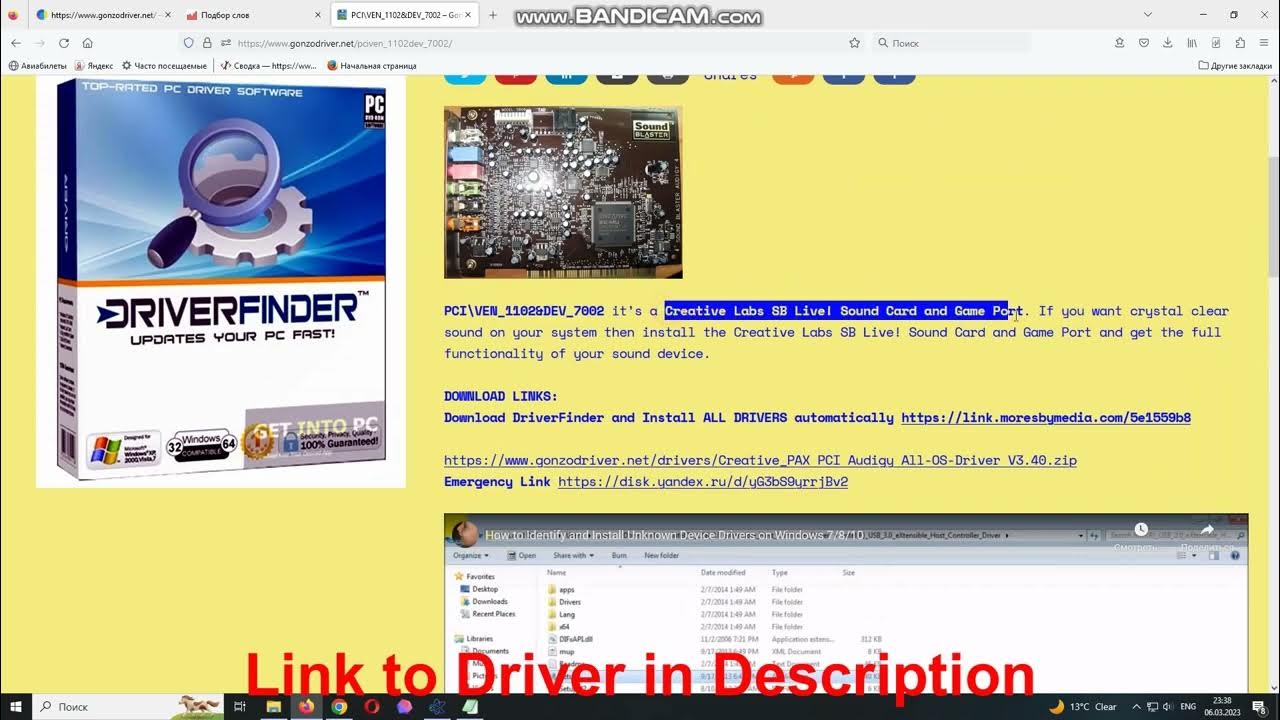Click the DOWNLOAD LINKS: heading
The width and height of the screenshot is (1280, 720).
click(x=501, y=396)
